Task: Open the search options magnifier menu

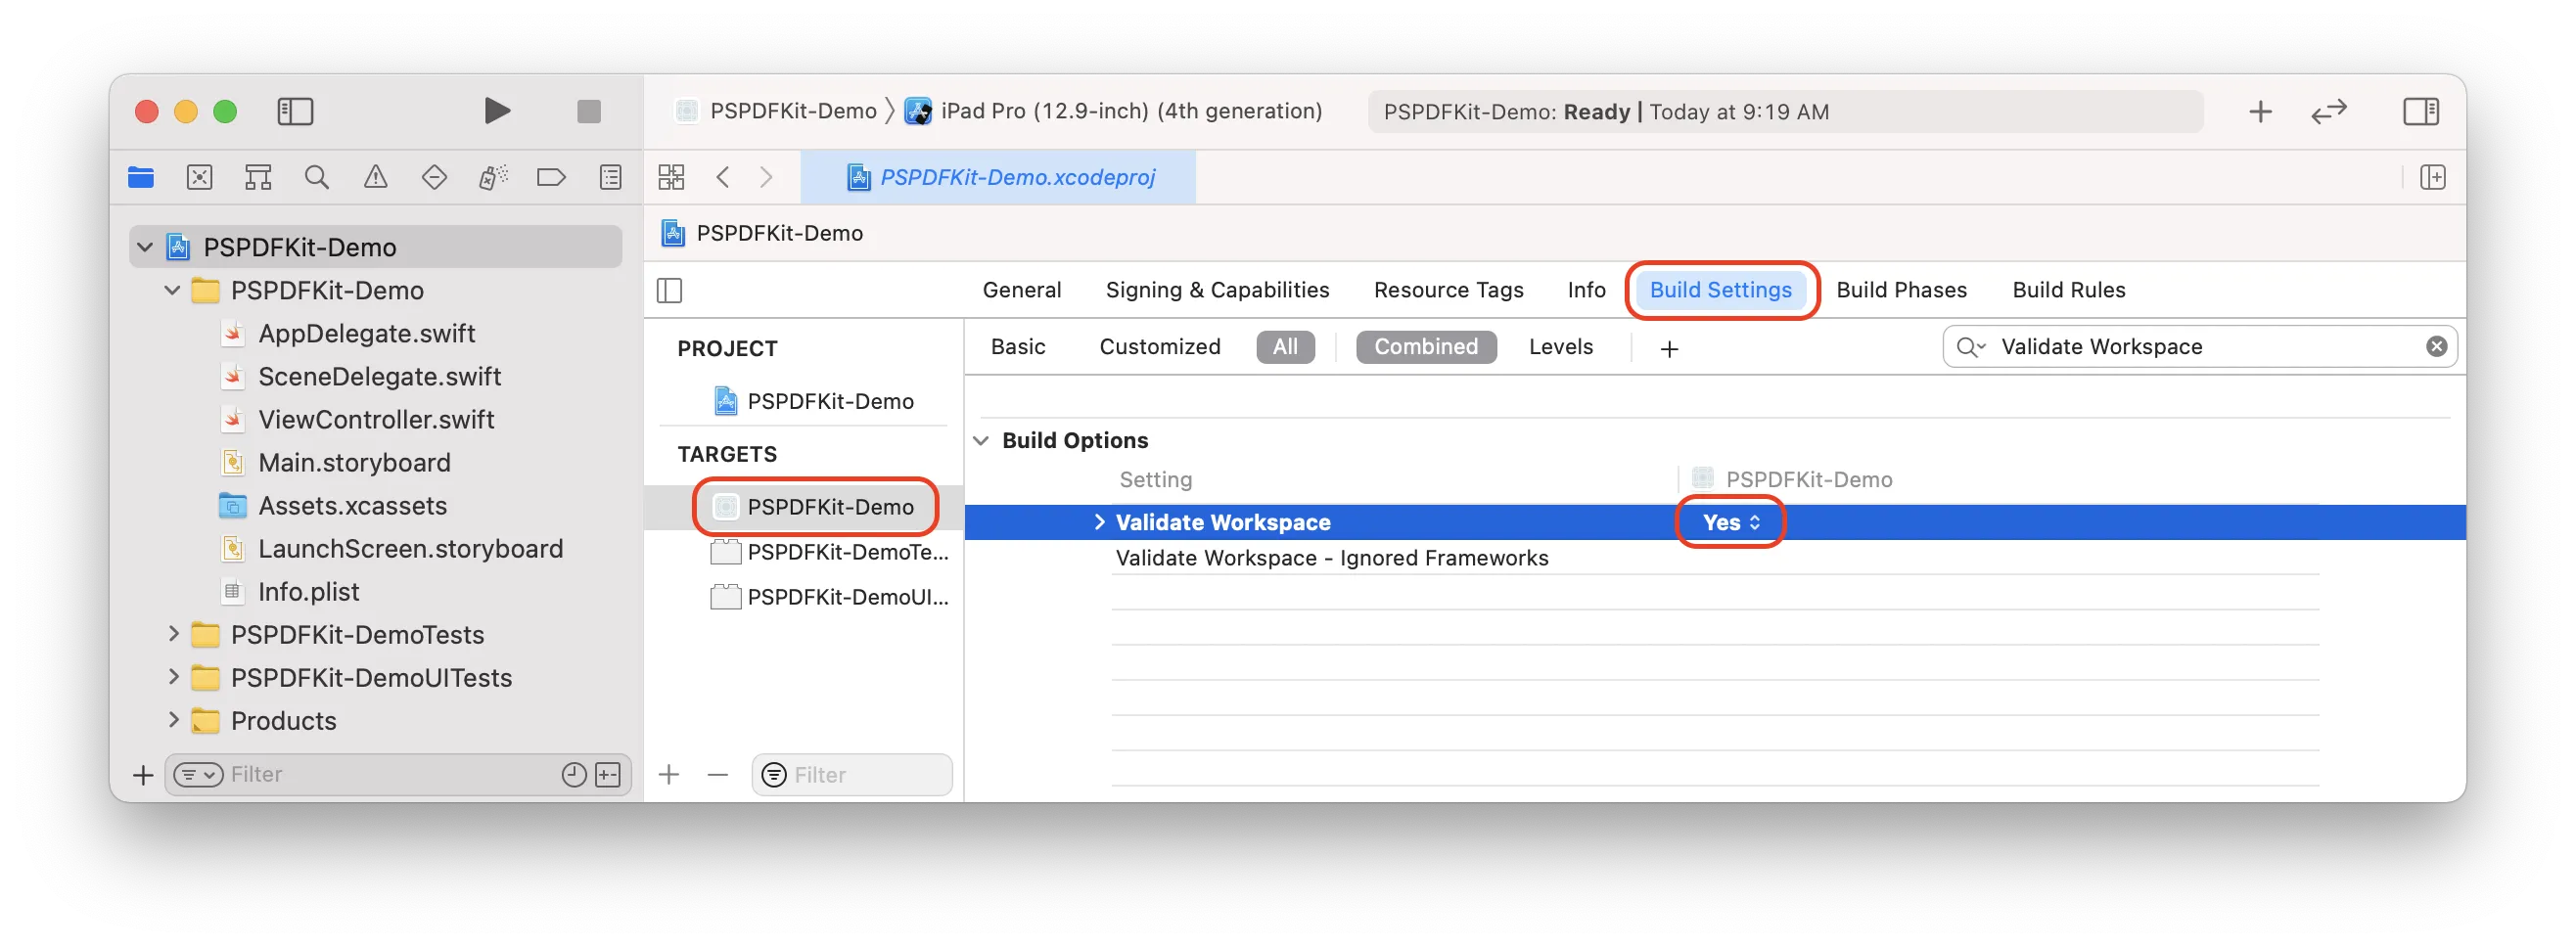Action: click(x=1970, y=347)
